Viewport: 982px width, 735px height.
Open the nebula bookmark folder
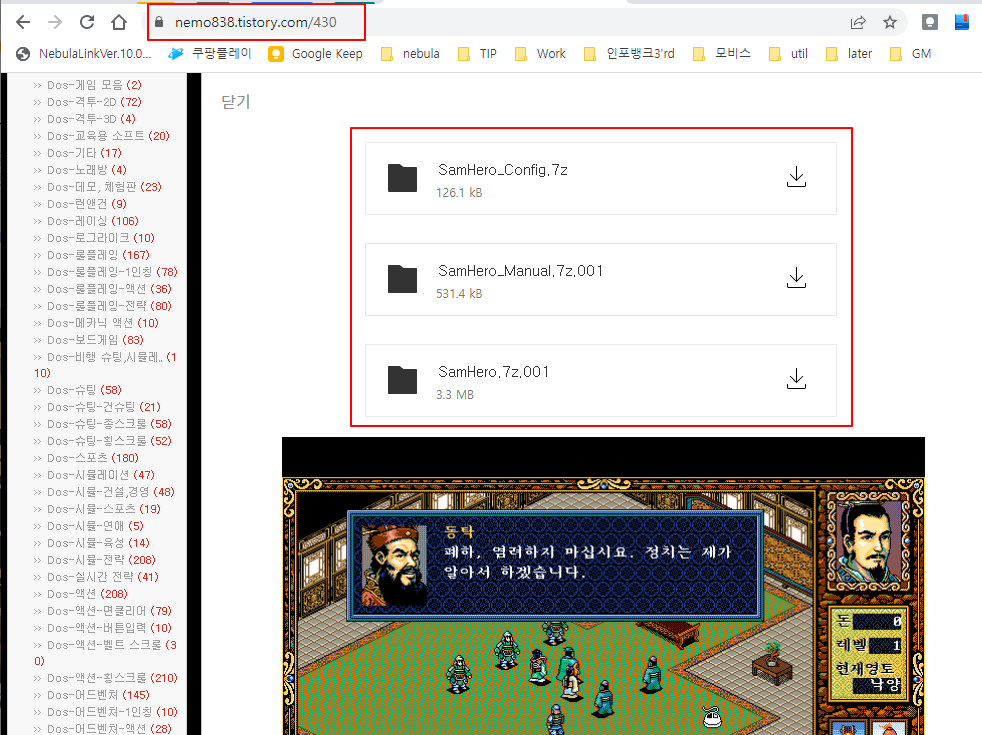click(x=410, y=54)
